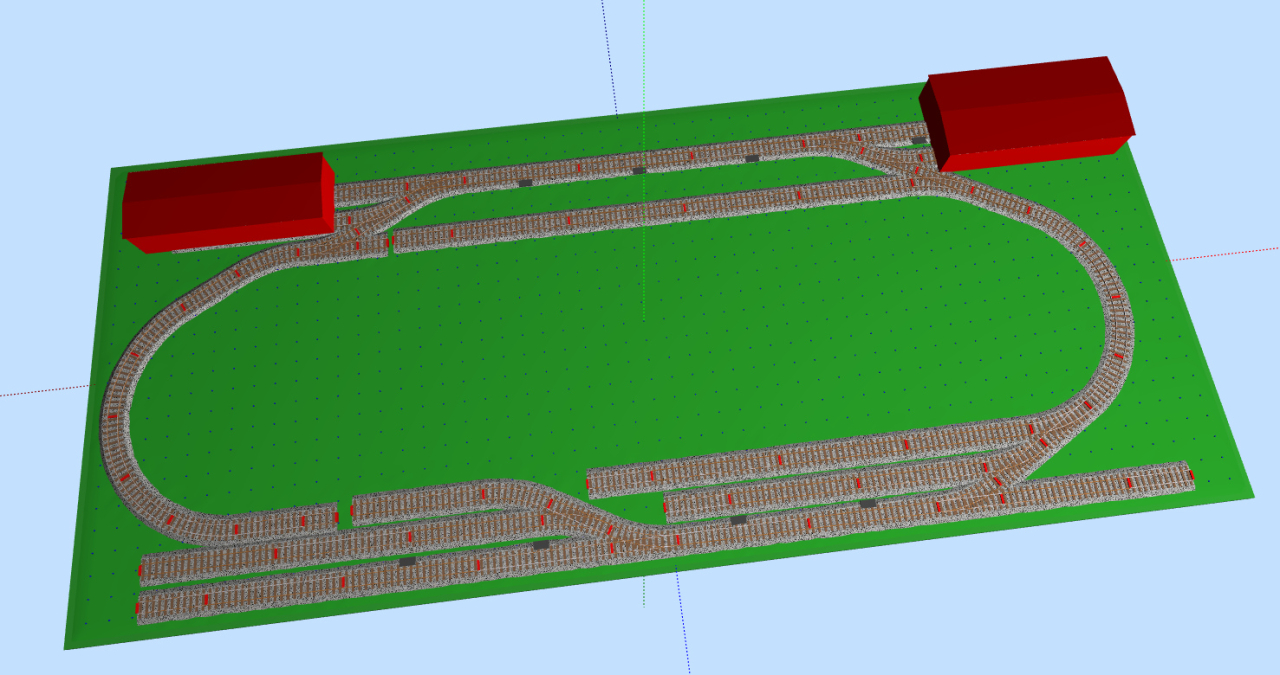Select the red shed building on the right
Viewport: 1280px width, 675px height.
click(x=1027, y=113)
